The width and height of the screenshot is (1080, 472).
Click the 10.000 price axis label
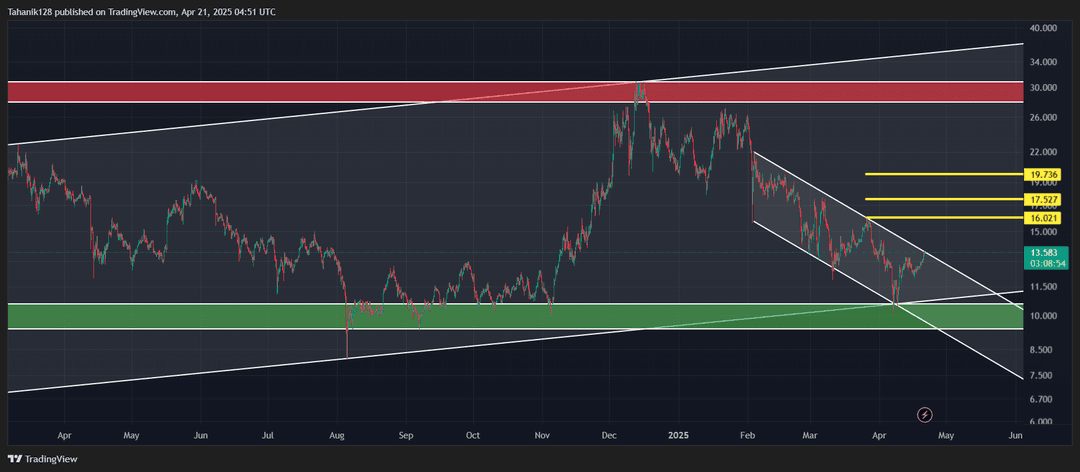click(x=1043, y=316)
